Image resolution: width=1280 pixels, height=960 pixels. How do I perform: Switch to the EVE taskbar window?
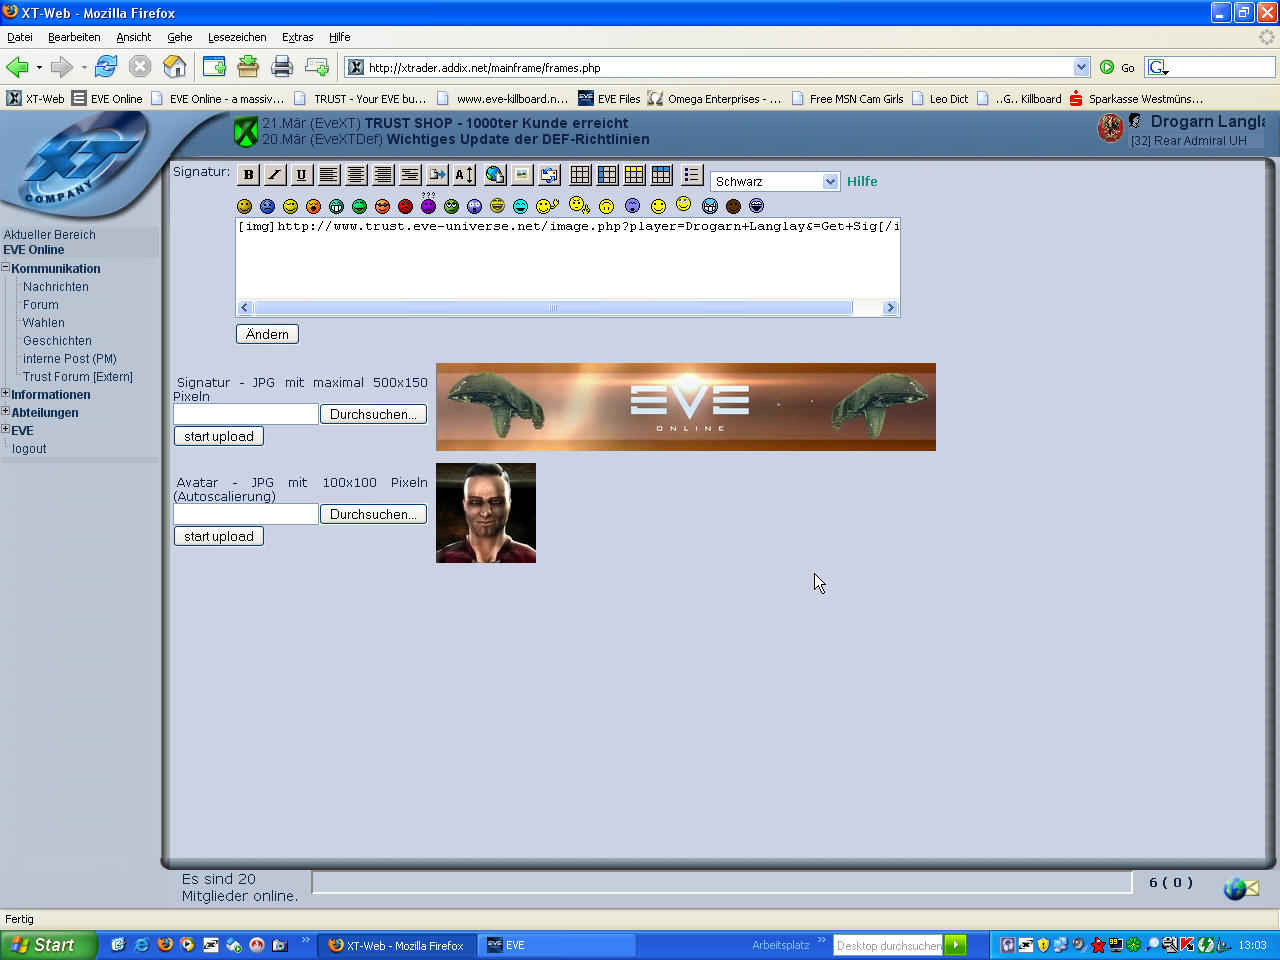558,945
